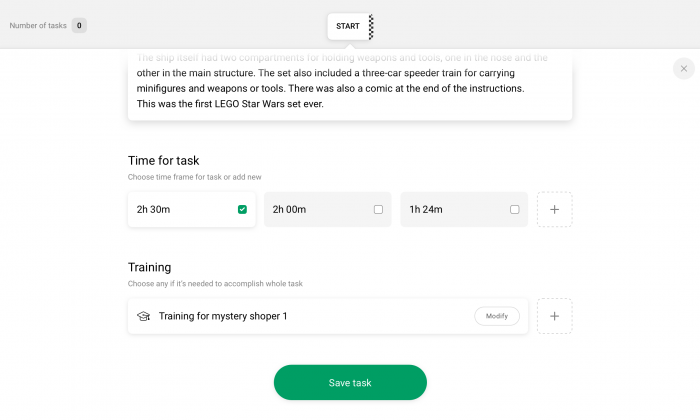Uncheck the 2h 30m time option
The height and width of the screenshot is (420, 700).
pos(242,209)
